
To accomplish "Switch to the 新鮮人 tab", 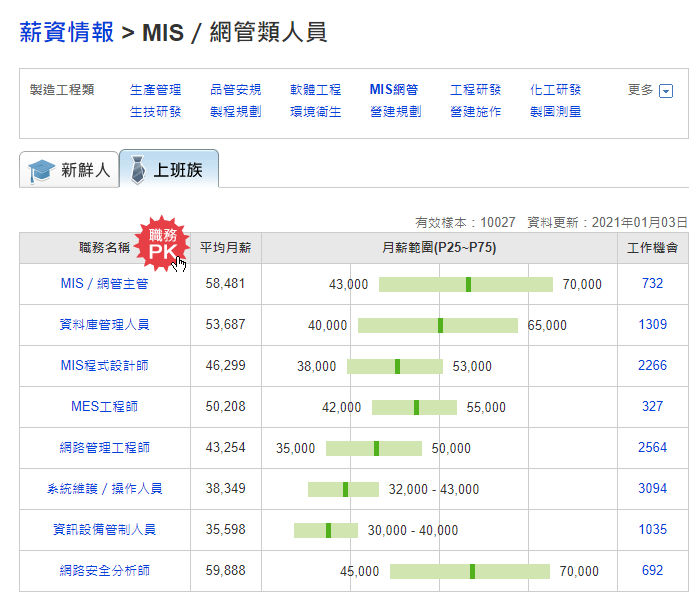I will pos(69,170).
